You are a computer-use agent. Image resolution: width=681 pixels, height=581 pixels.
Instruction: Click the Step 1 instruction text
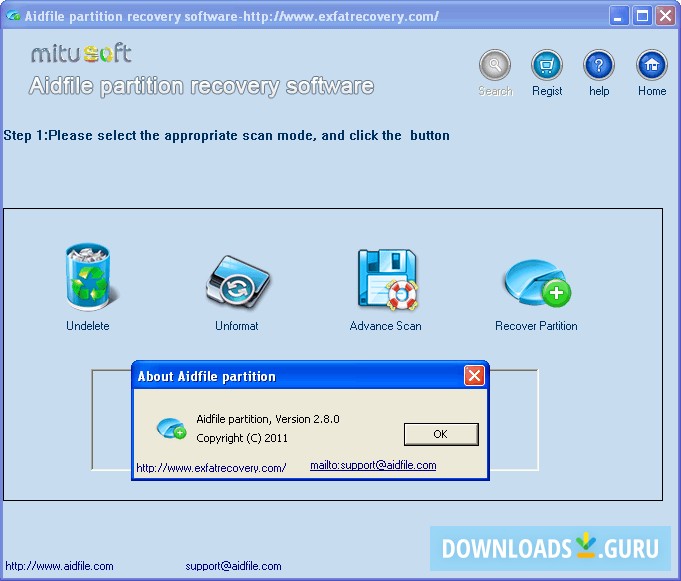[x=226, y=135]
